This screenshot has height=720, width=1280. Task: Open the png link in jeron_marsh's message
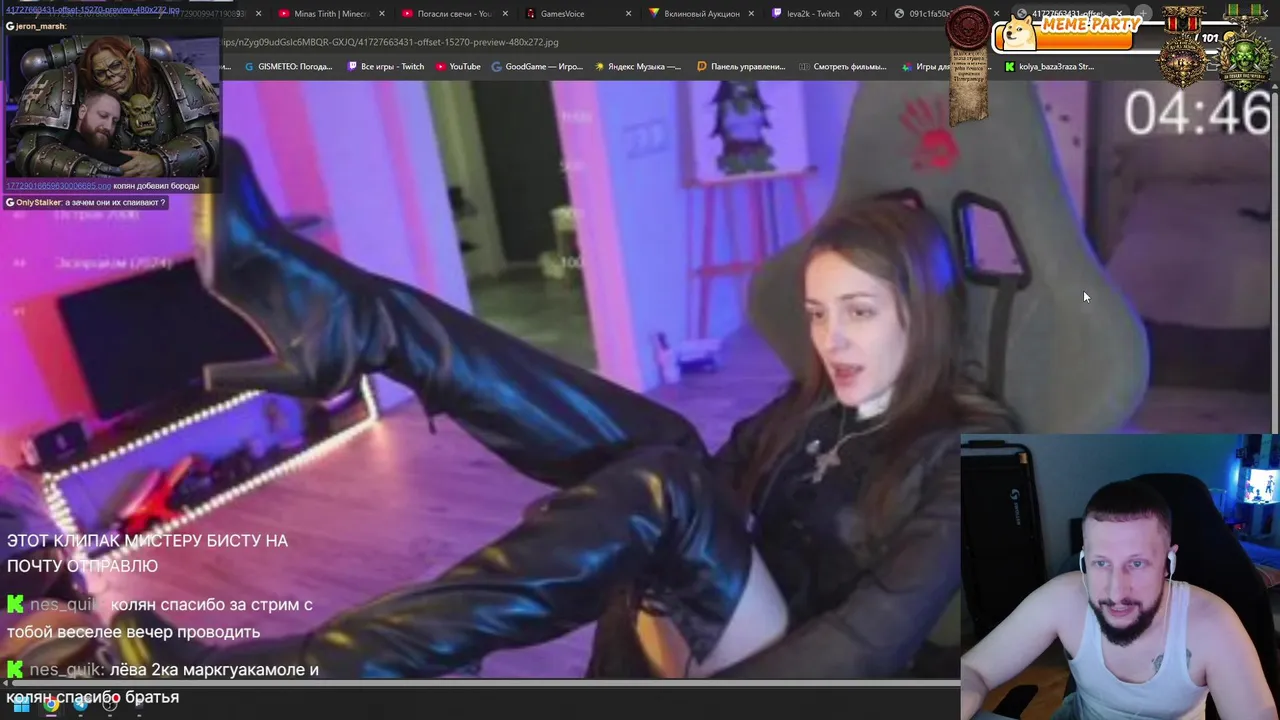[x=58, y=186]
